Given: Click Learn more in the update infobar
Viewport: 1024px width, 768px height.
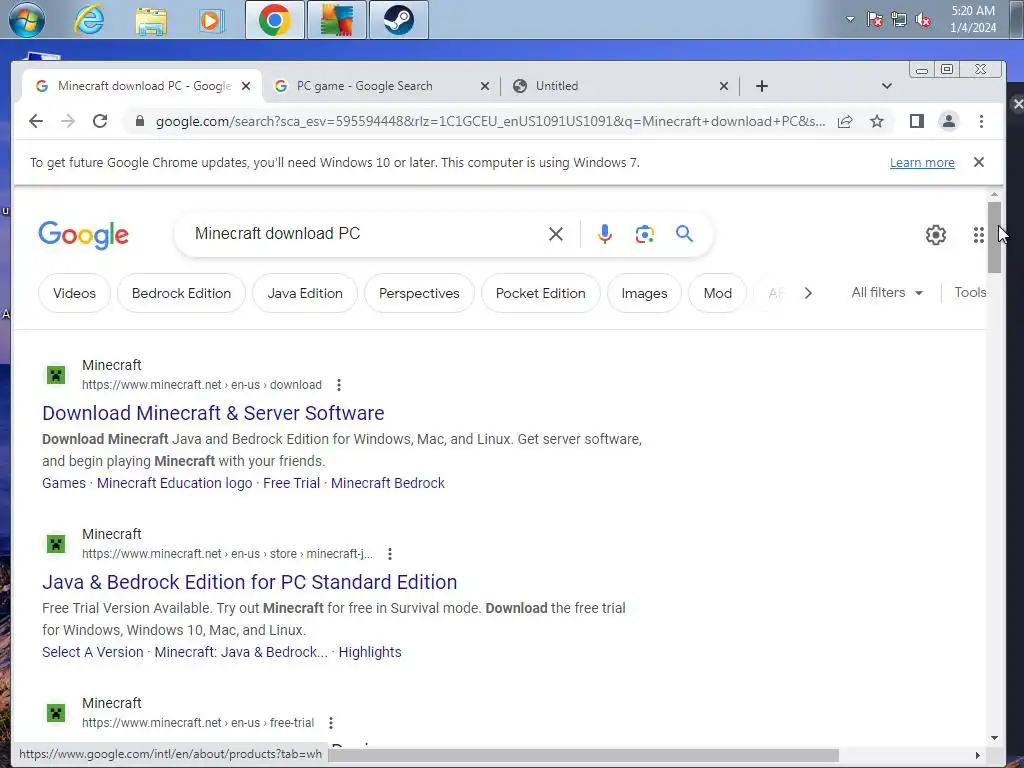Looking at the screenshot, I should 922,163.
